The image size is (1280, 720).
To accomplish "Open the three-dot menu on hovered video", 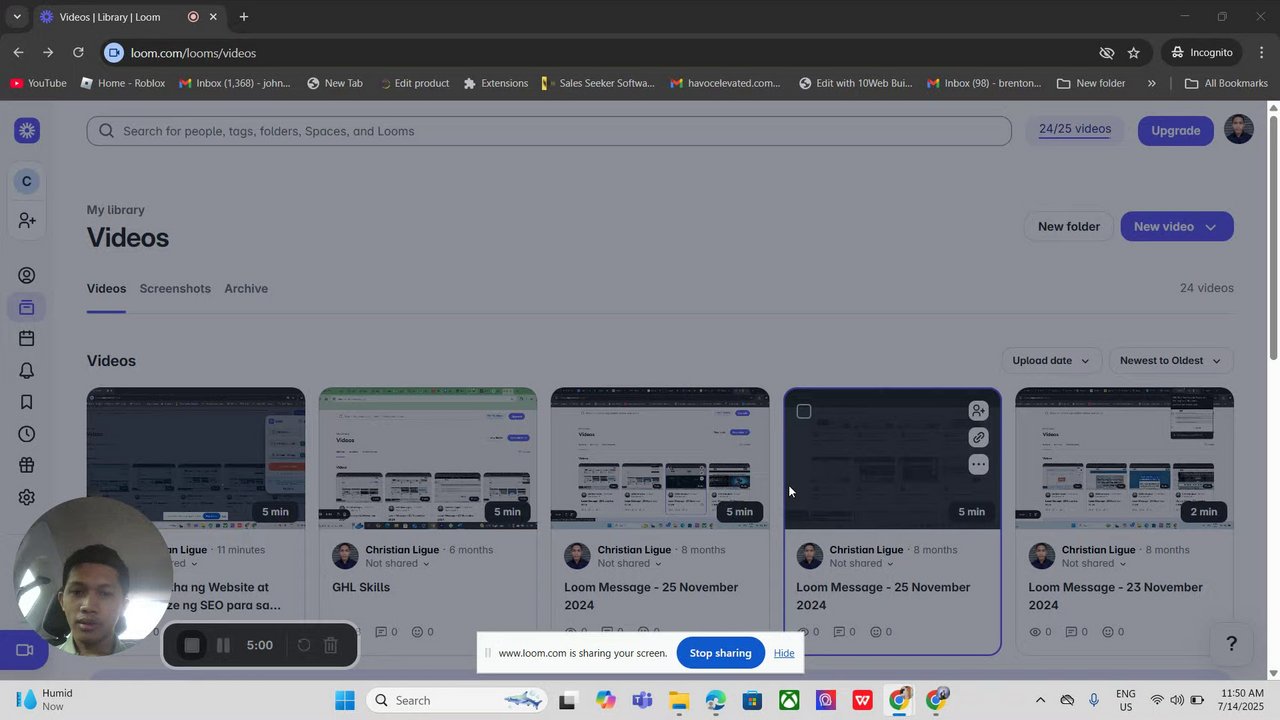I will [x=978, y=464].
